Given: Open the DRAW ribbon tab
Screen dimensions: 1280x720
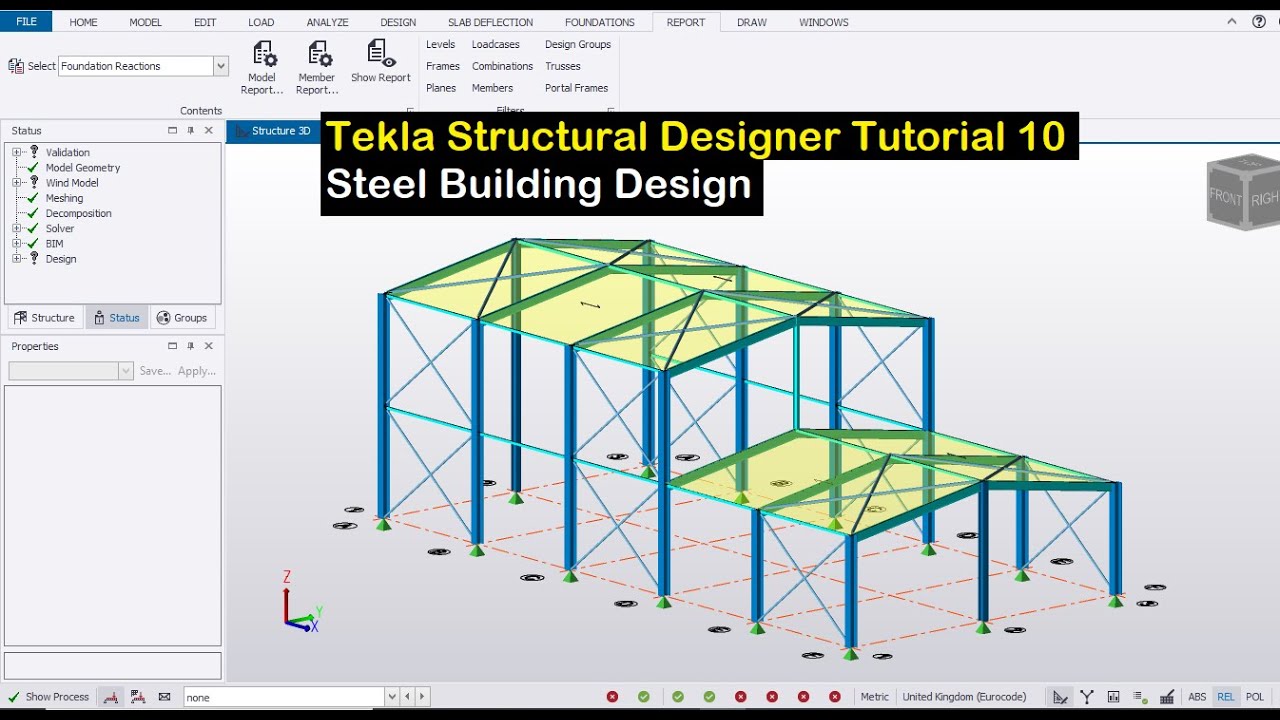Looking at the screenshot, I should pyautogui.click(x=752, y=22).
